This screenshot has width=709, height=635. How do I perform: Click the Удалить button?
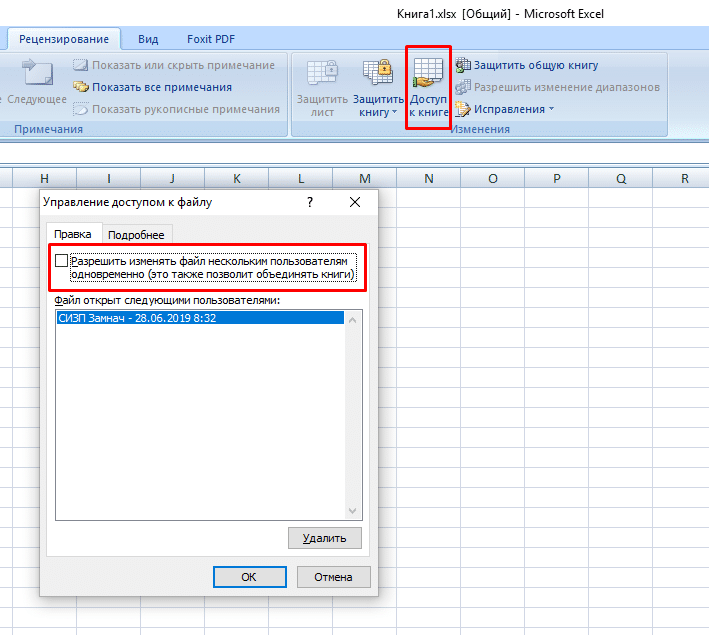click(x=325, y=538)
